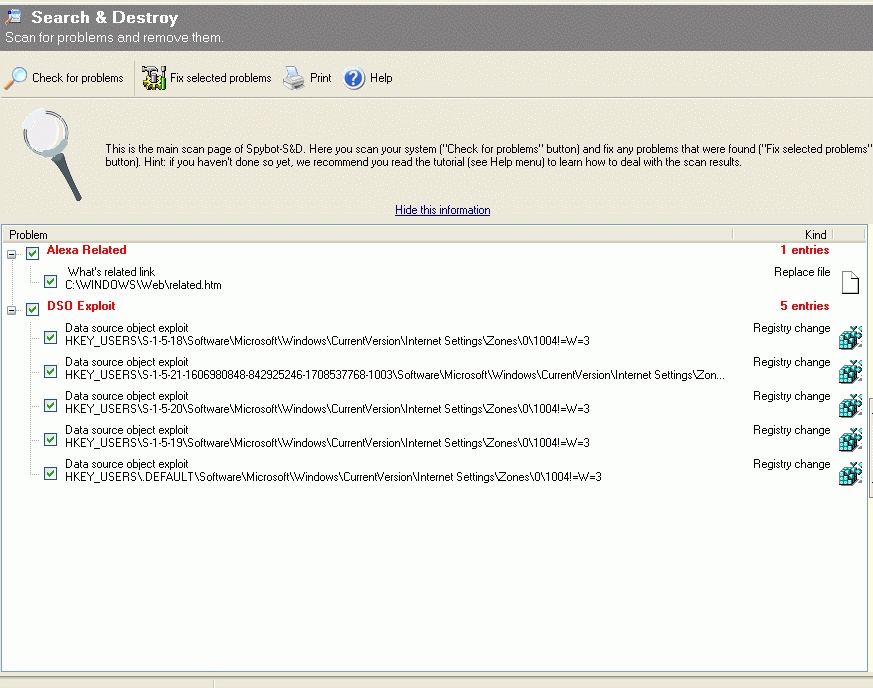The width and height of the screenshot is (873, 688).
Task: Click the Replace file document icon
Action: (x=850, y=282)
